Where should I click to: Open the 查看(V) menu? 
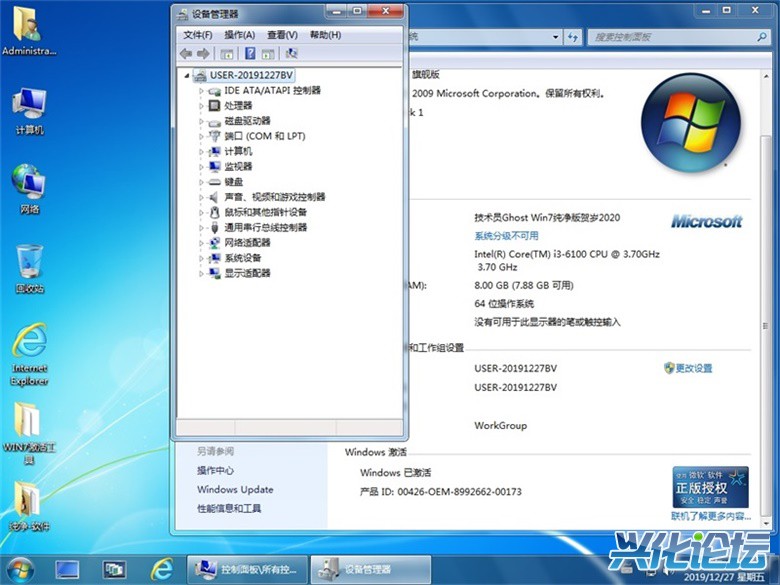[x=282, y=35]
